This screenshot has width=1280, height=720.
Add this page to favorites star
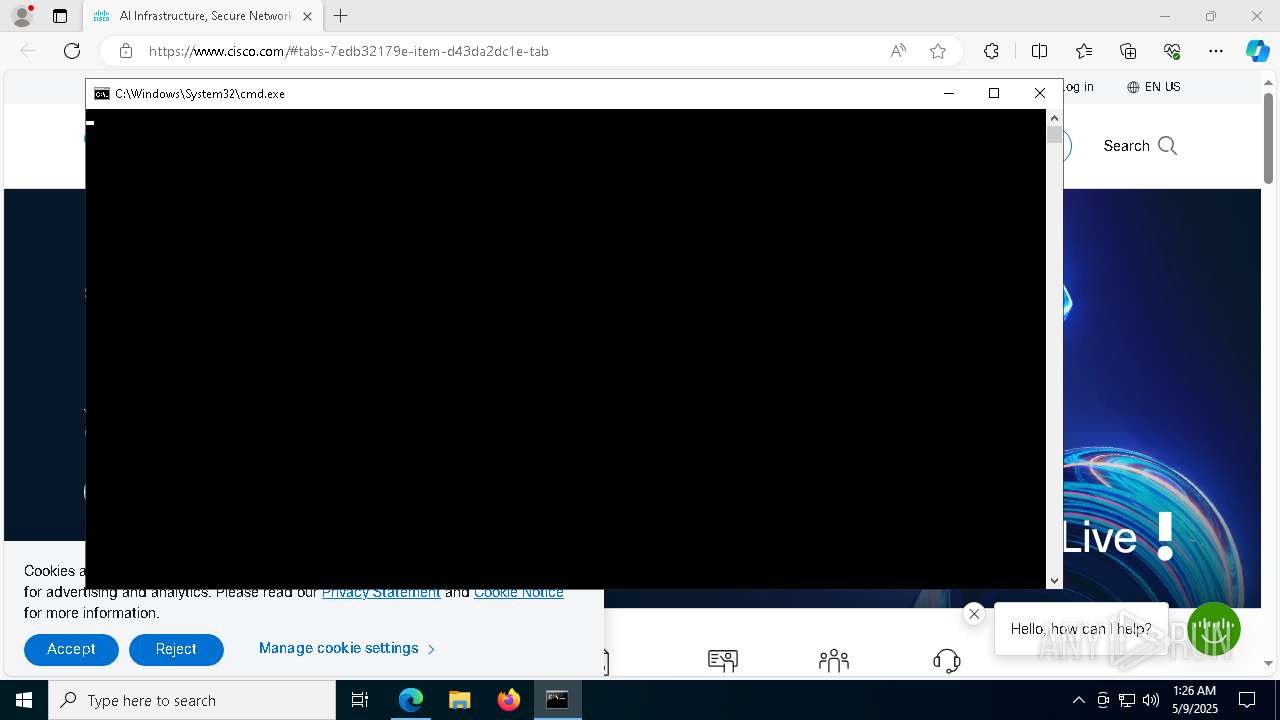pyautogui.click(x=938, y=51)
